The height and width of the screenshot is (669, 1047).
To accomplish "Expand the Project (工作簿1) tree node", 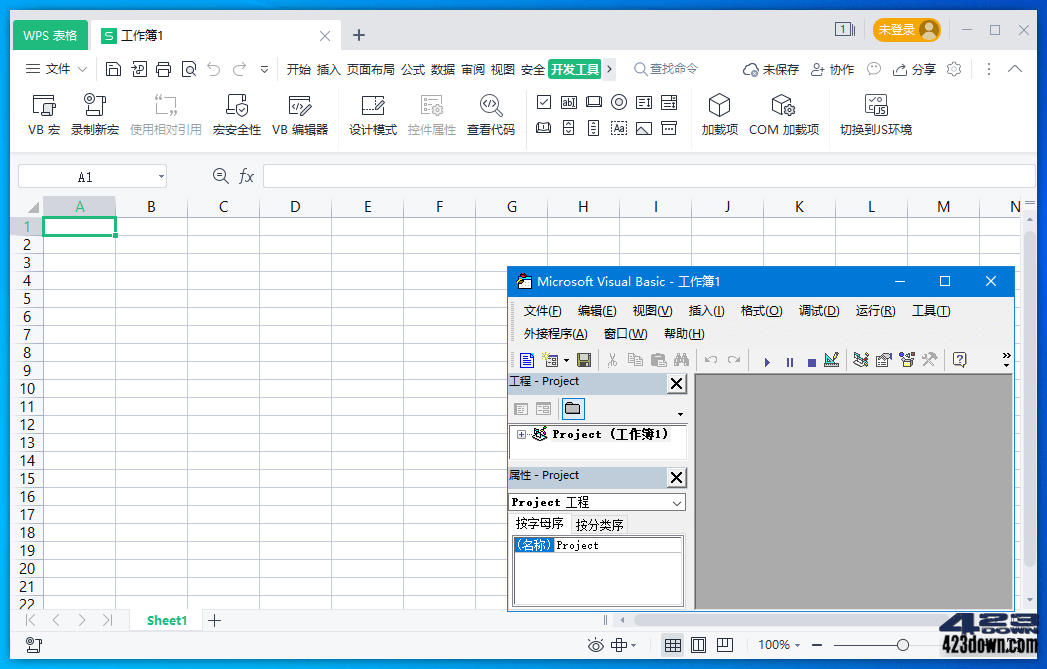I will [521, 434].
